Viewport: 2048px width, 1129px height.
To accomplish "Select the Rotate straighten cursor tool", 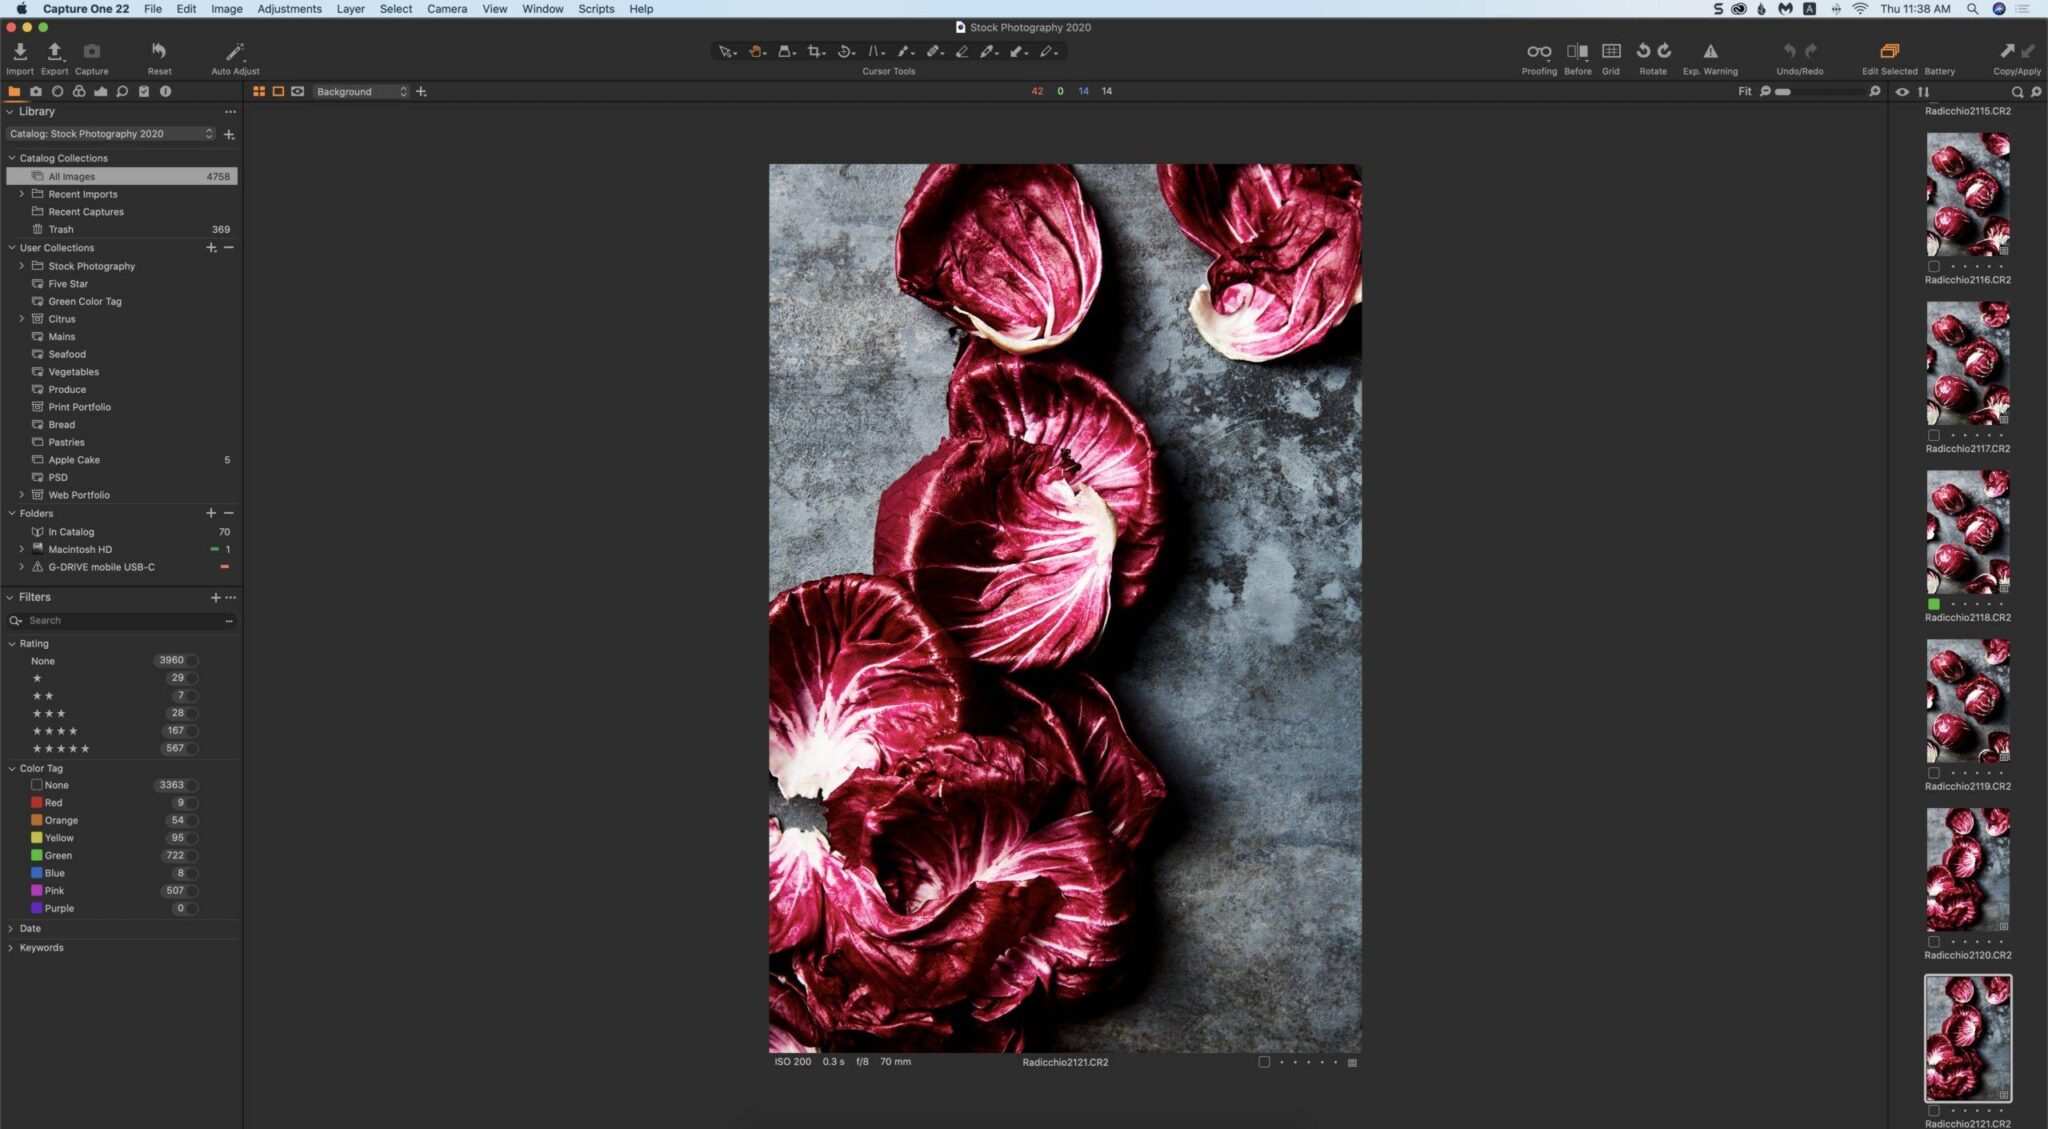I will (x=845, y=51).
